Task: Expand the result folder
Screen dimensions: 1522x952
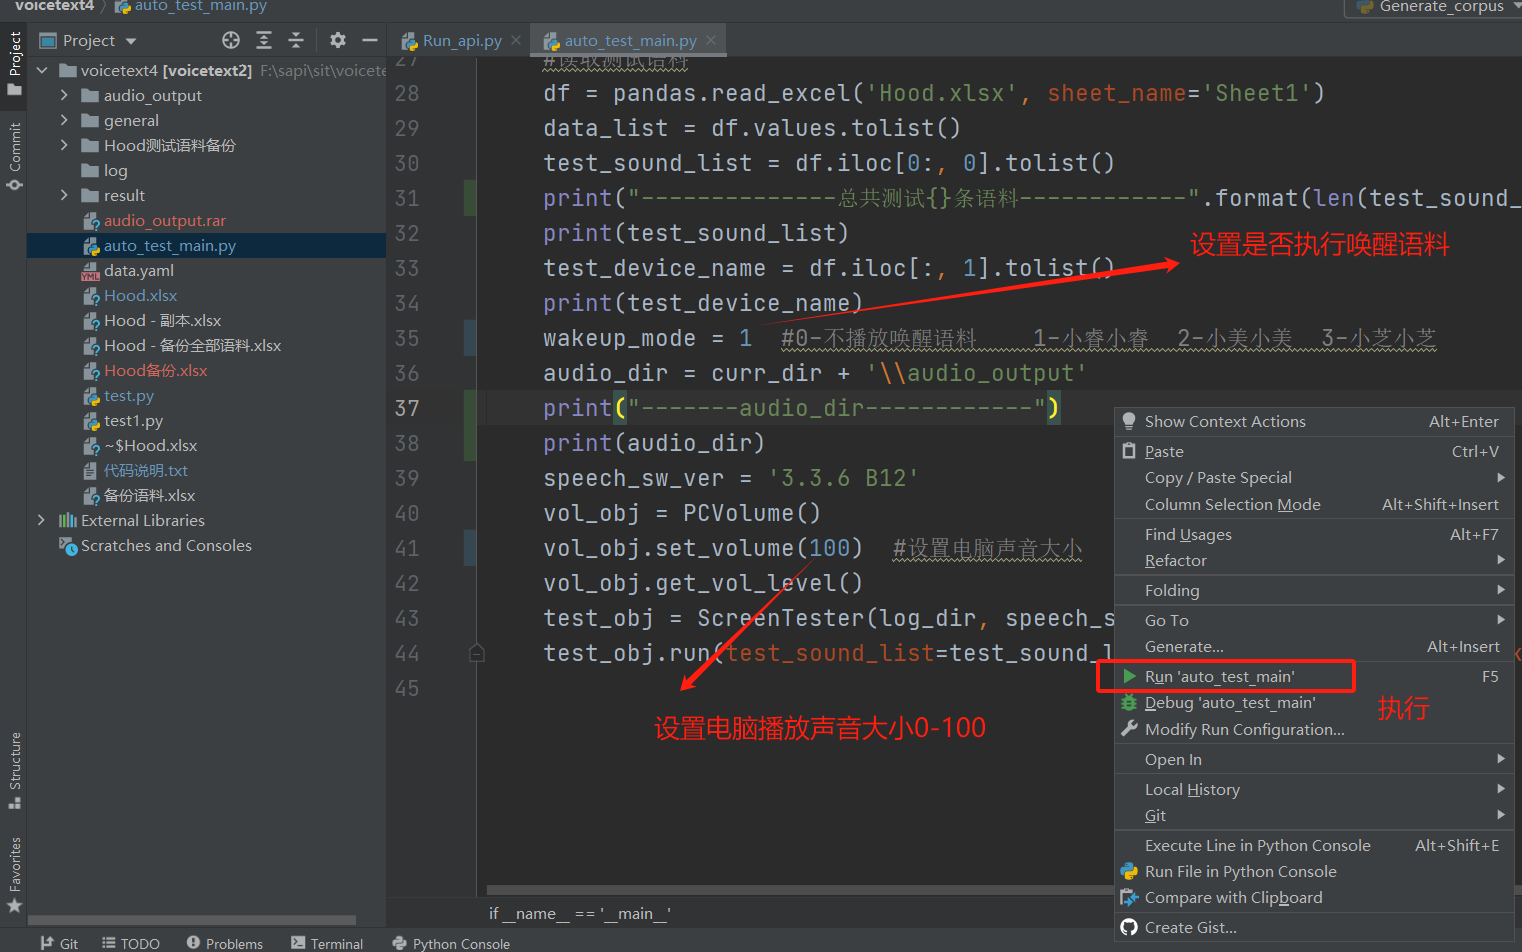Action: (64, 195)
